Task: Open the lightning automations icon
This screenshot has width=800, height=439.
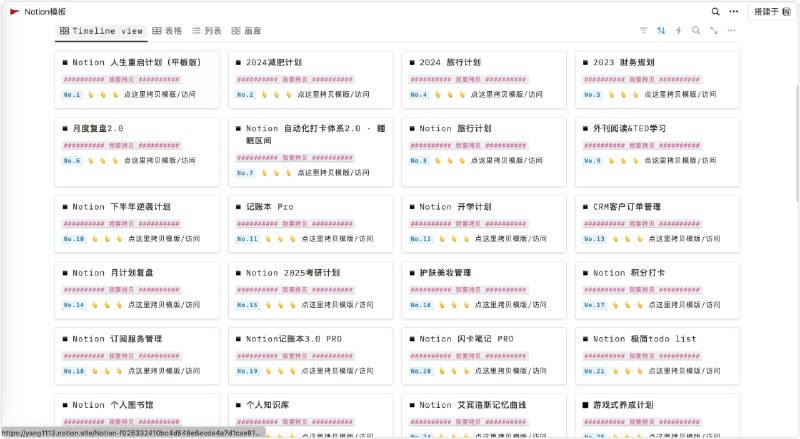Action: 679,31
